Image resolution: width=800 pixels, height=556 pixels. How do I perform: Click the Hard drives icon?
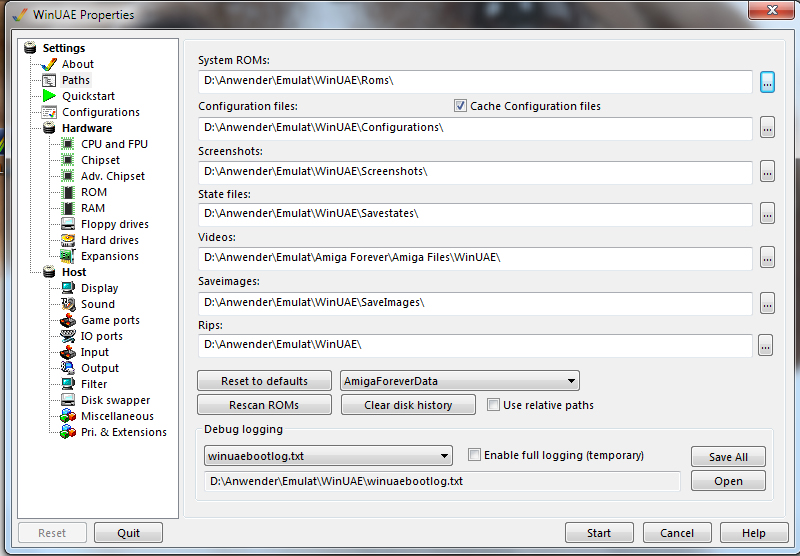[68, 240]
